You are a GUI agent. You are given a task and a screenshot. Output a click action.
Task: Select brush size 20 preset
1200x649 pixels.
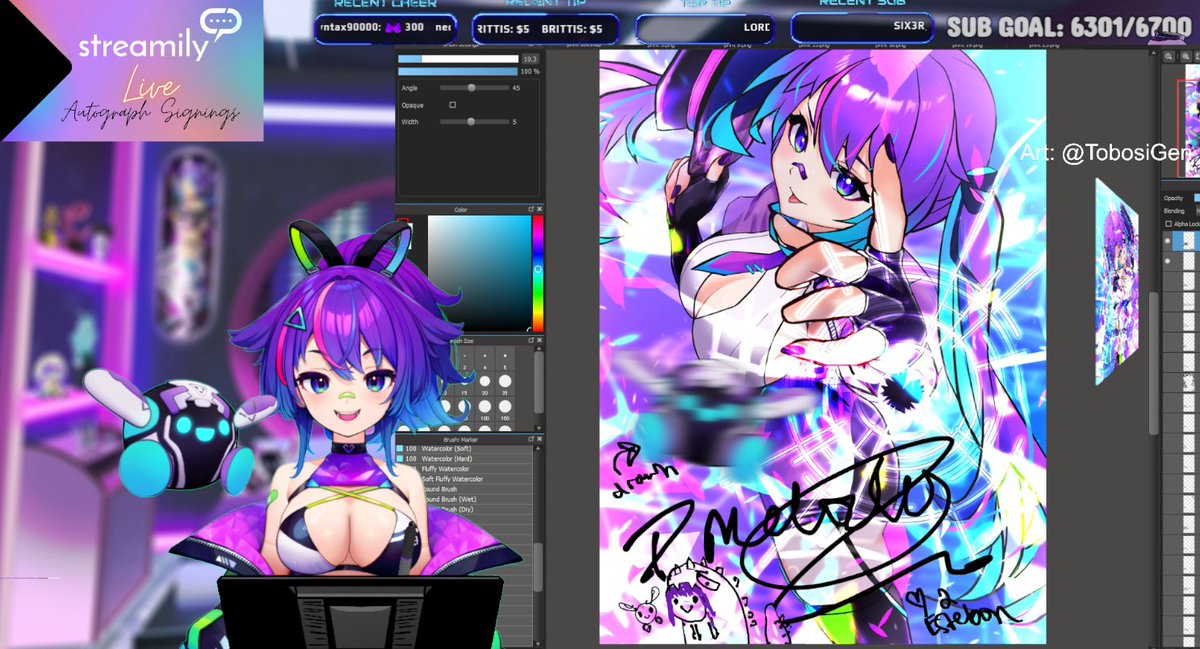(485, 385)
